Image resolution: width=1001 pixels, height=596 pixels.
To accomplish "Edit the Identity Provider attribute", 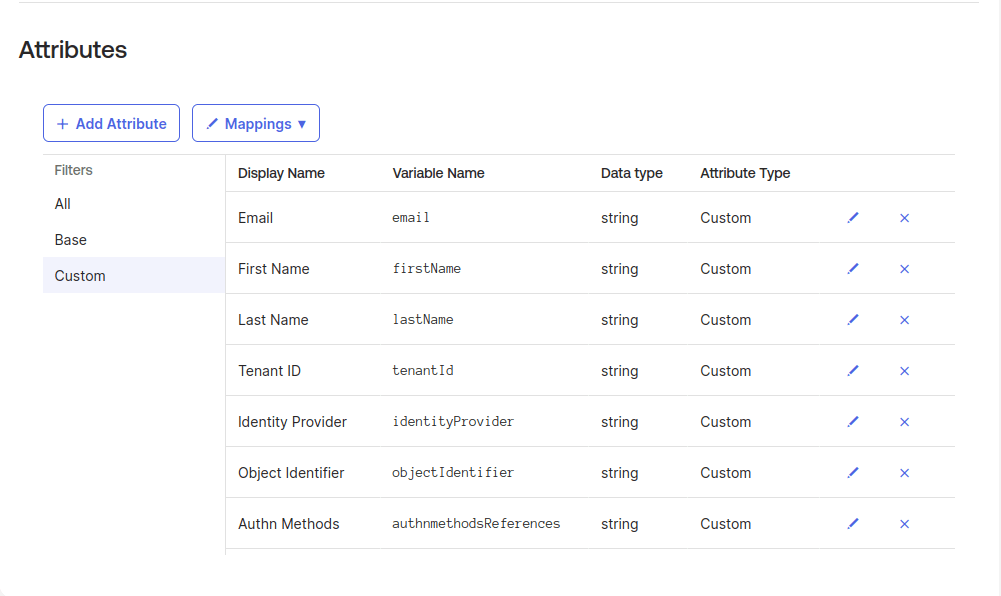I will [853, 422].
